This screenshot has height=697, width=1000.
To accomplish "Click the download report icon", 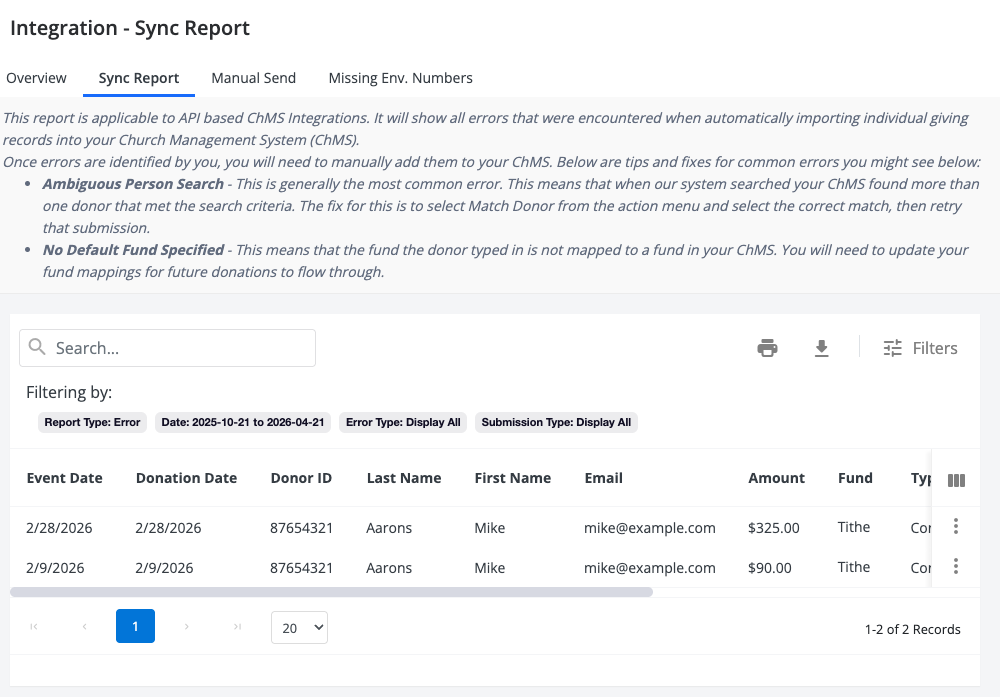I will pos(821,348).
